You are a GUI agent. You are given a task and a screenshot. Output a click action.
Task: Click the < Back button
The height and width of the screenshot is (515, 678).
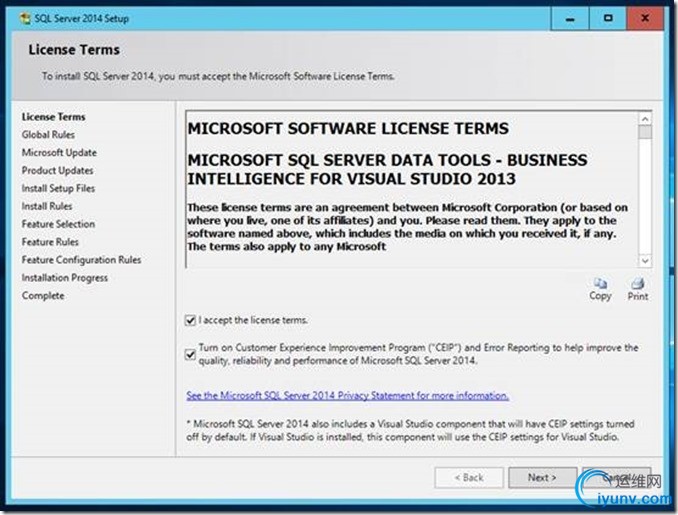pos(469,477)
